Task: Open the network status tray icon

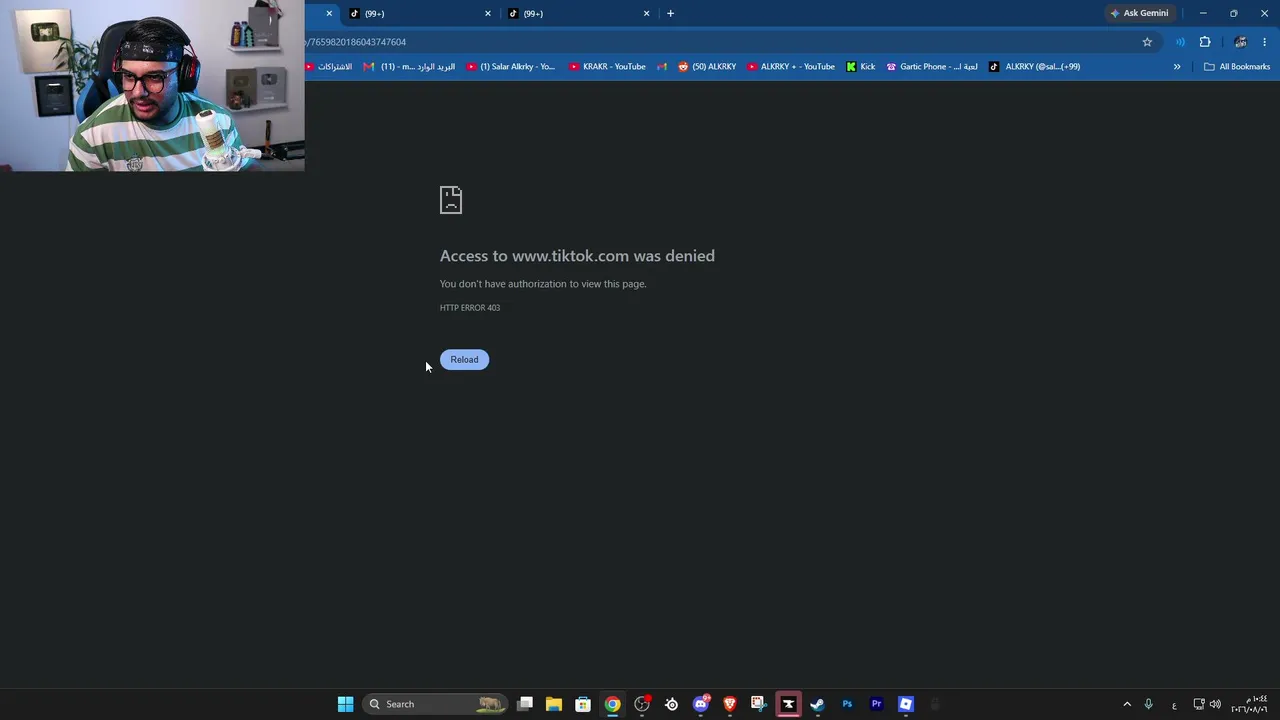Action: [1199, 704]
